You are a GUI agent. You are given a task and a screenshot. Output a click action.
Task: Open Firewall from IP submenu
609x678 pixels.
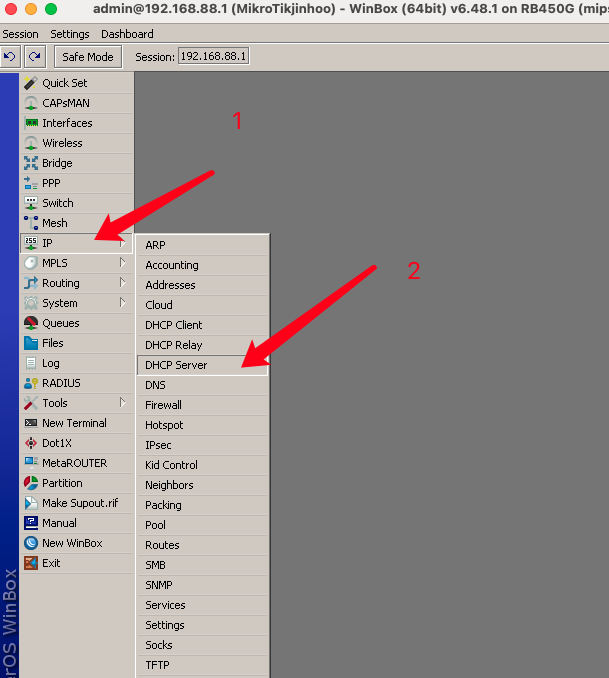point(202,405)
